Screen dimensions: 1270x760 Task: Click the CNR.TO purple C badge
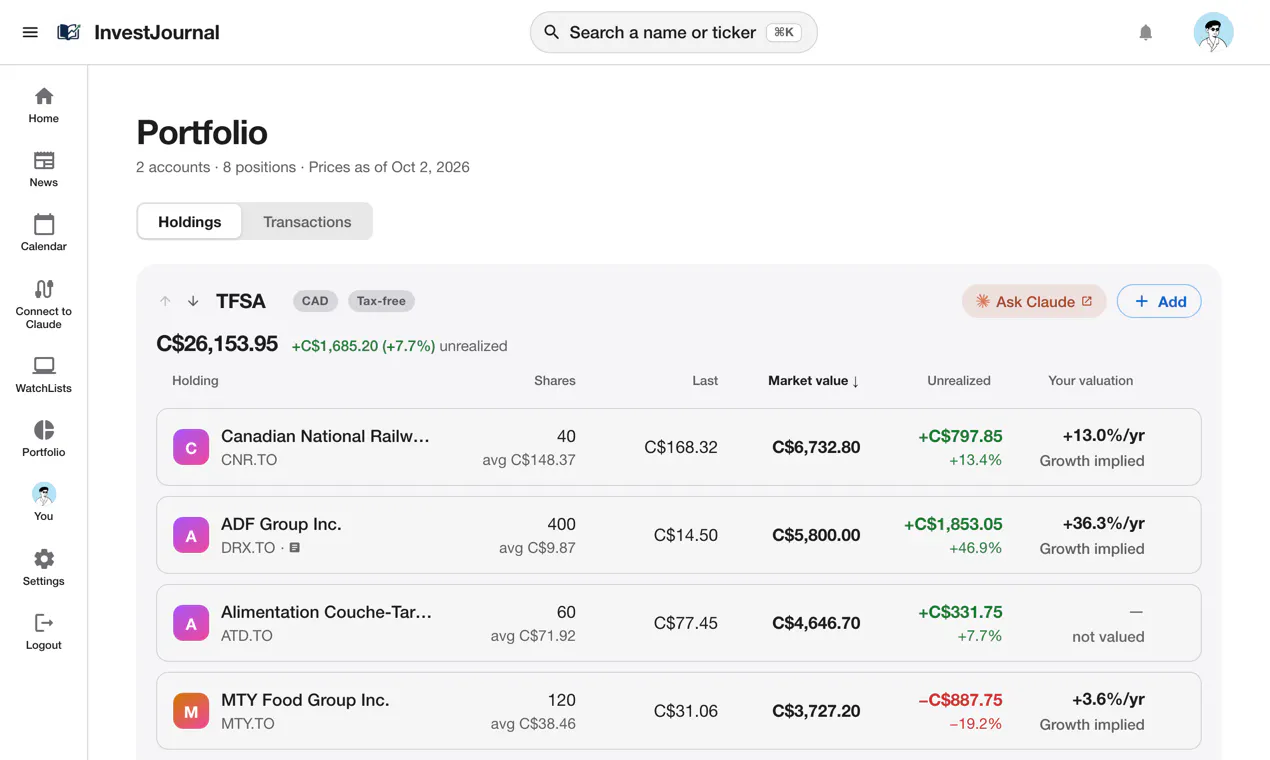(191, 447)
